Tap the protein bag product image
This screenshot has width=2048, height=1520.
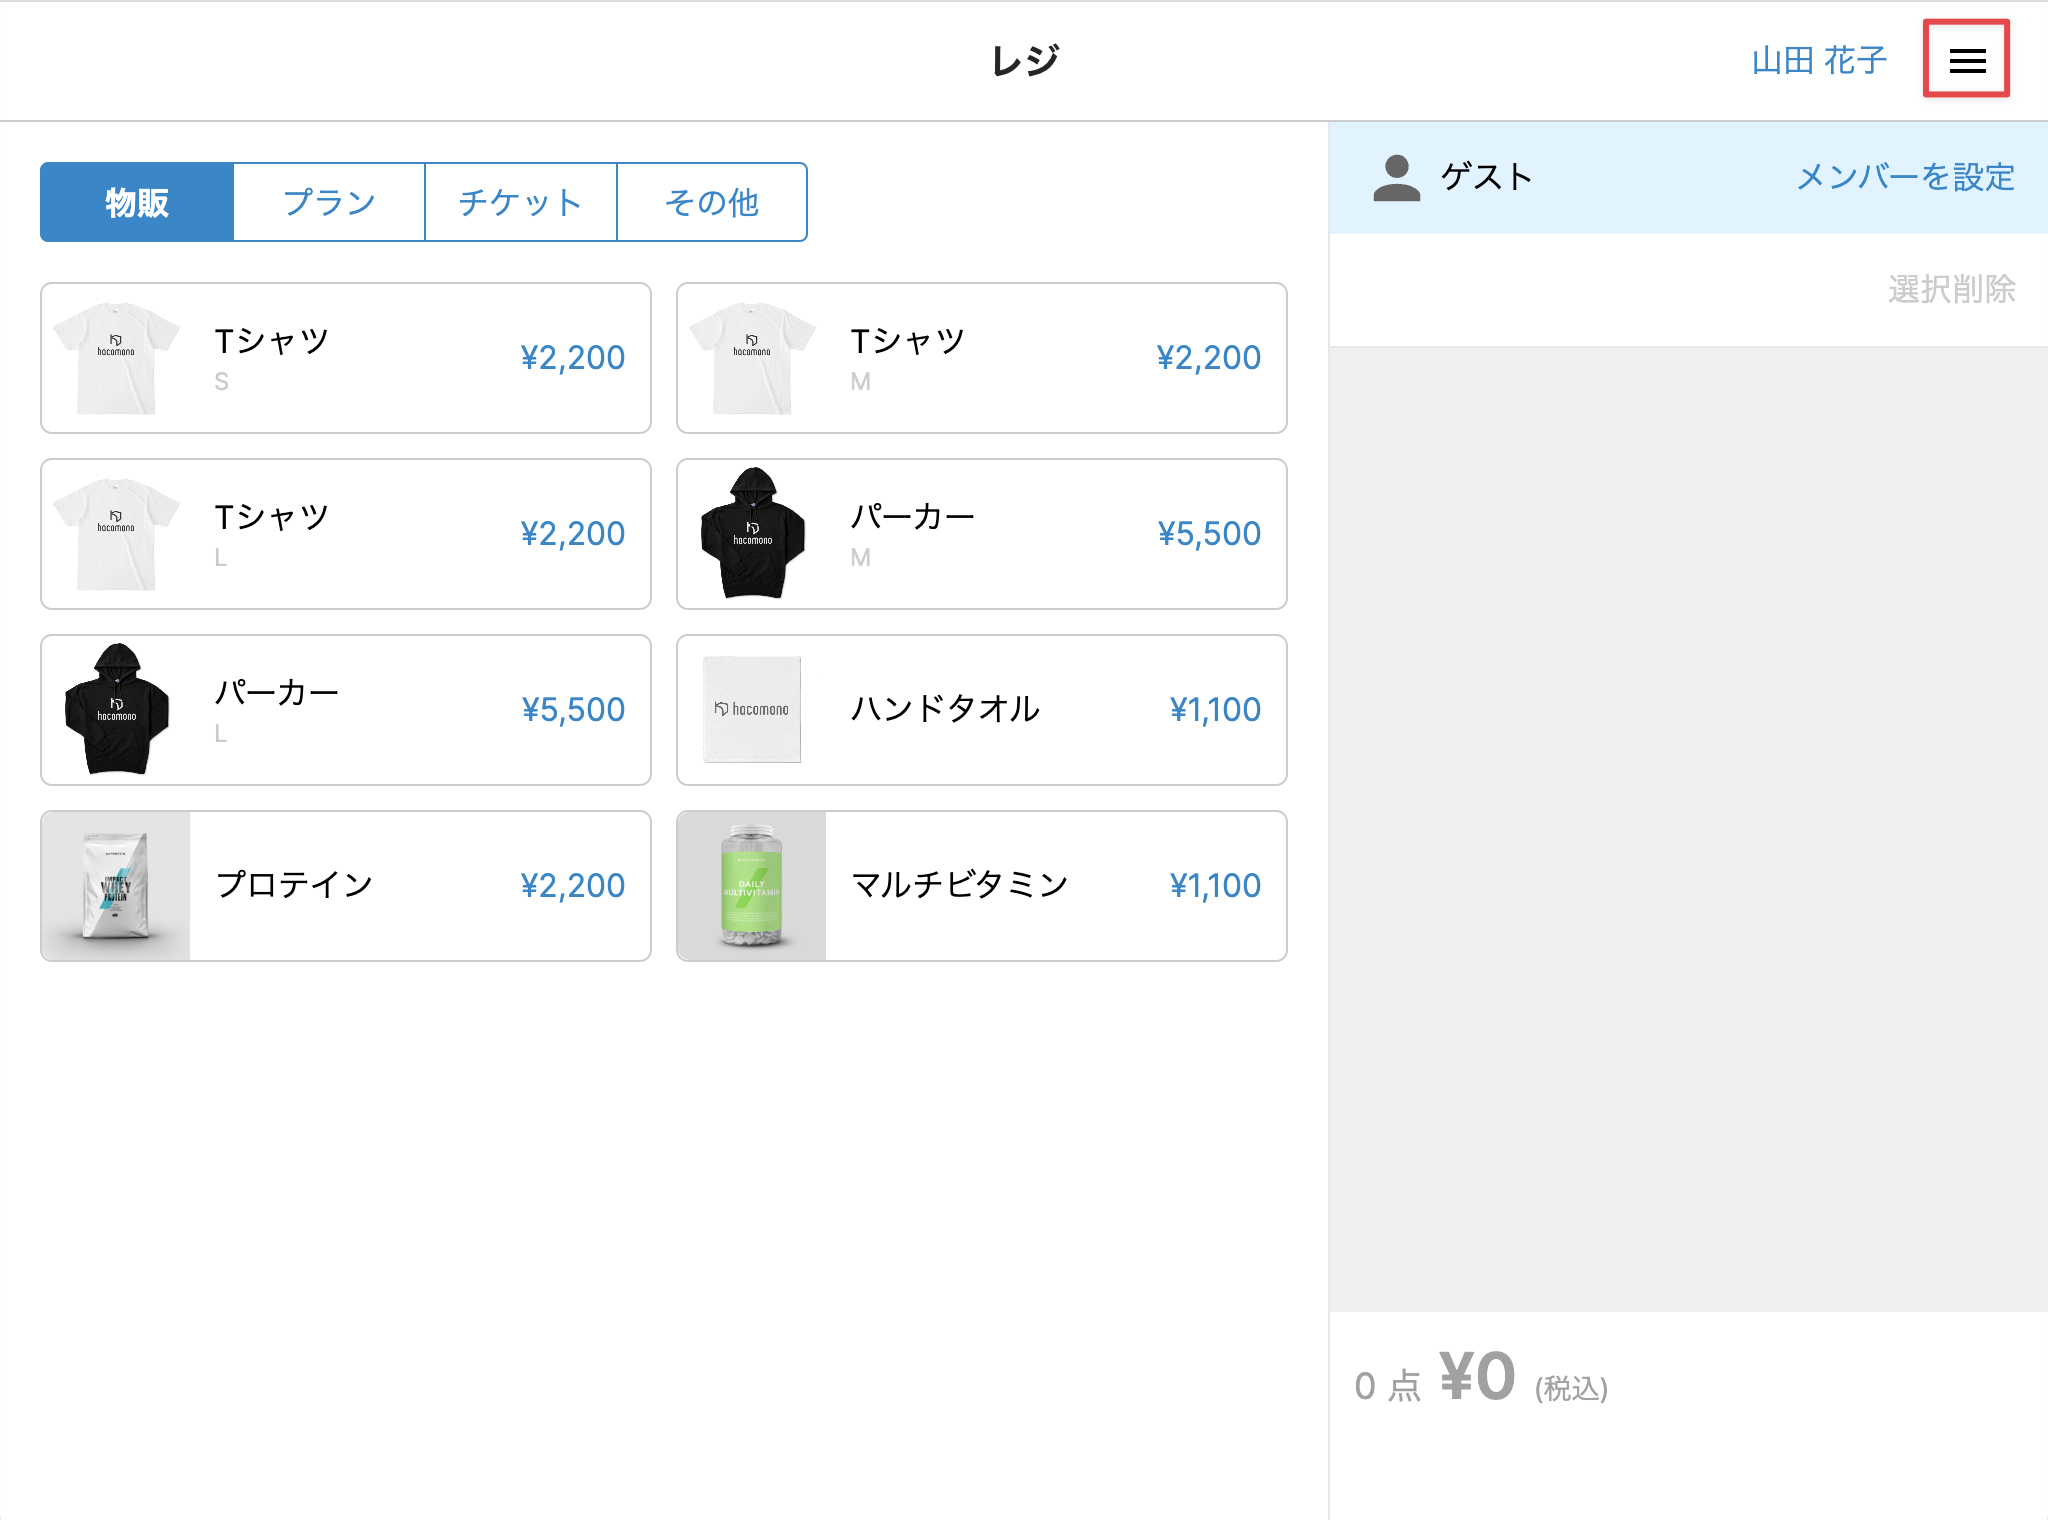116,886
